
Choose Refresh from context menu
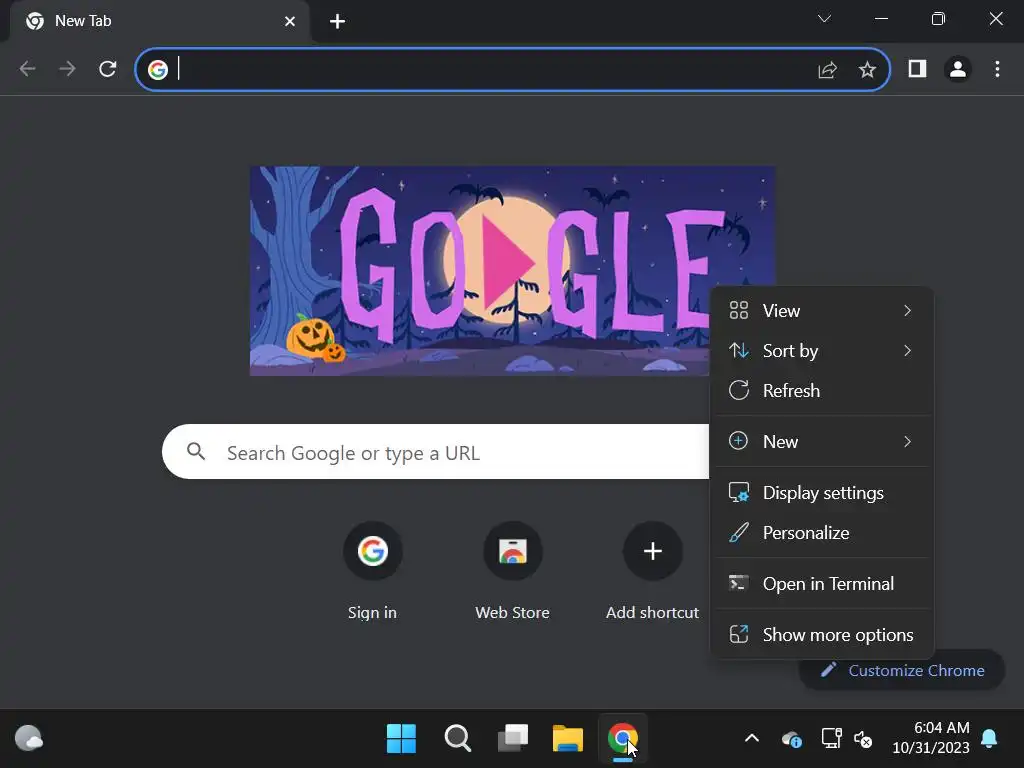(x=822, y=391)
